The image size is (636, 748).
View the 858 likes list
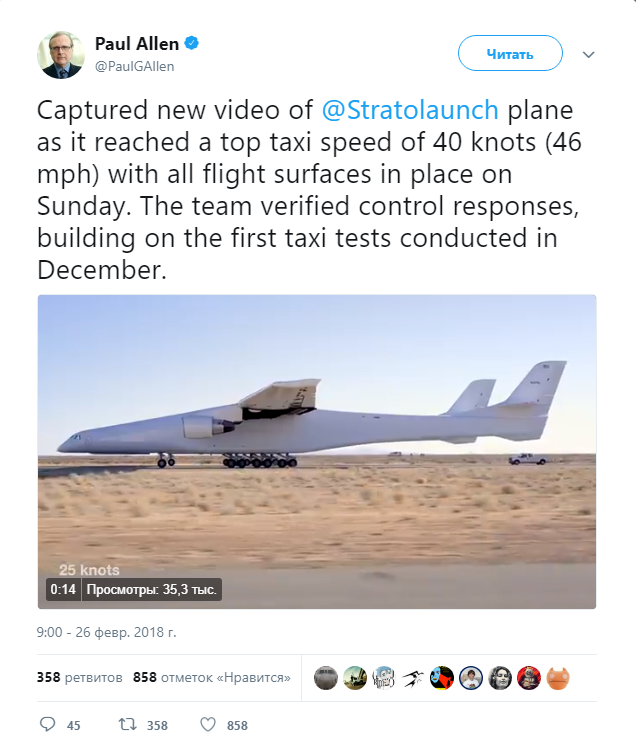click(x=211, y=677)
